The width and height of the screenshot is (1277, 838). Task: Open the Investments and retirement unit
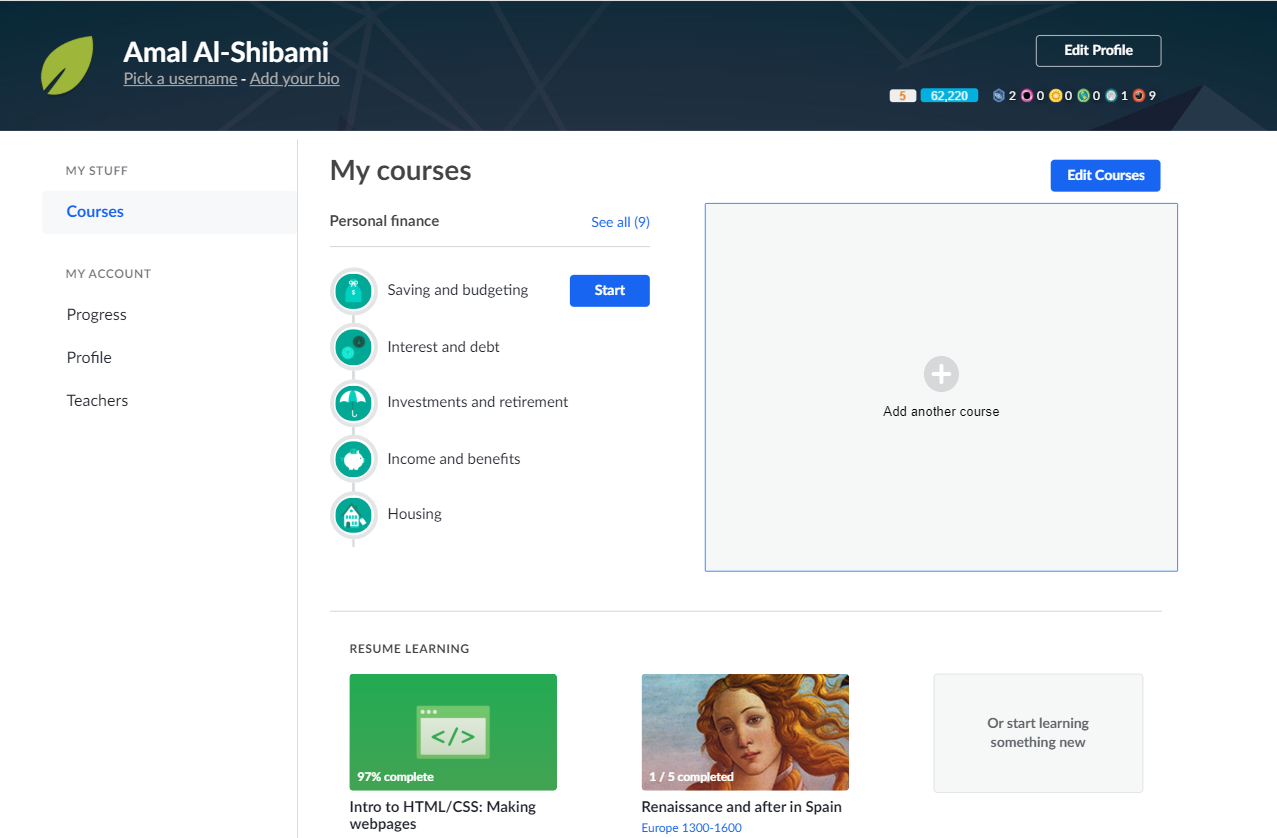tap(478, 402)
